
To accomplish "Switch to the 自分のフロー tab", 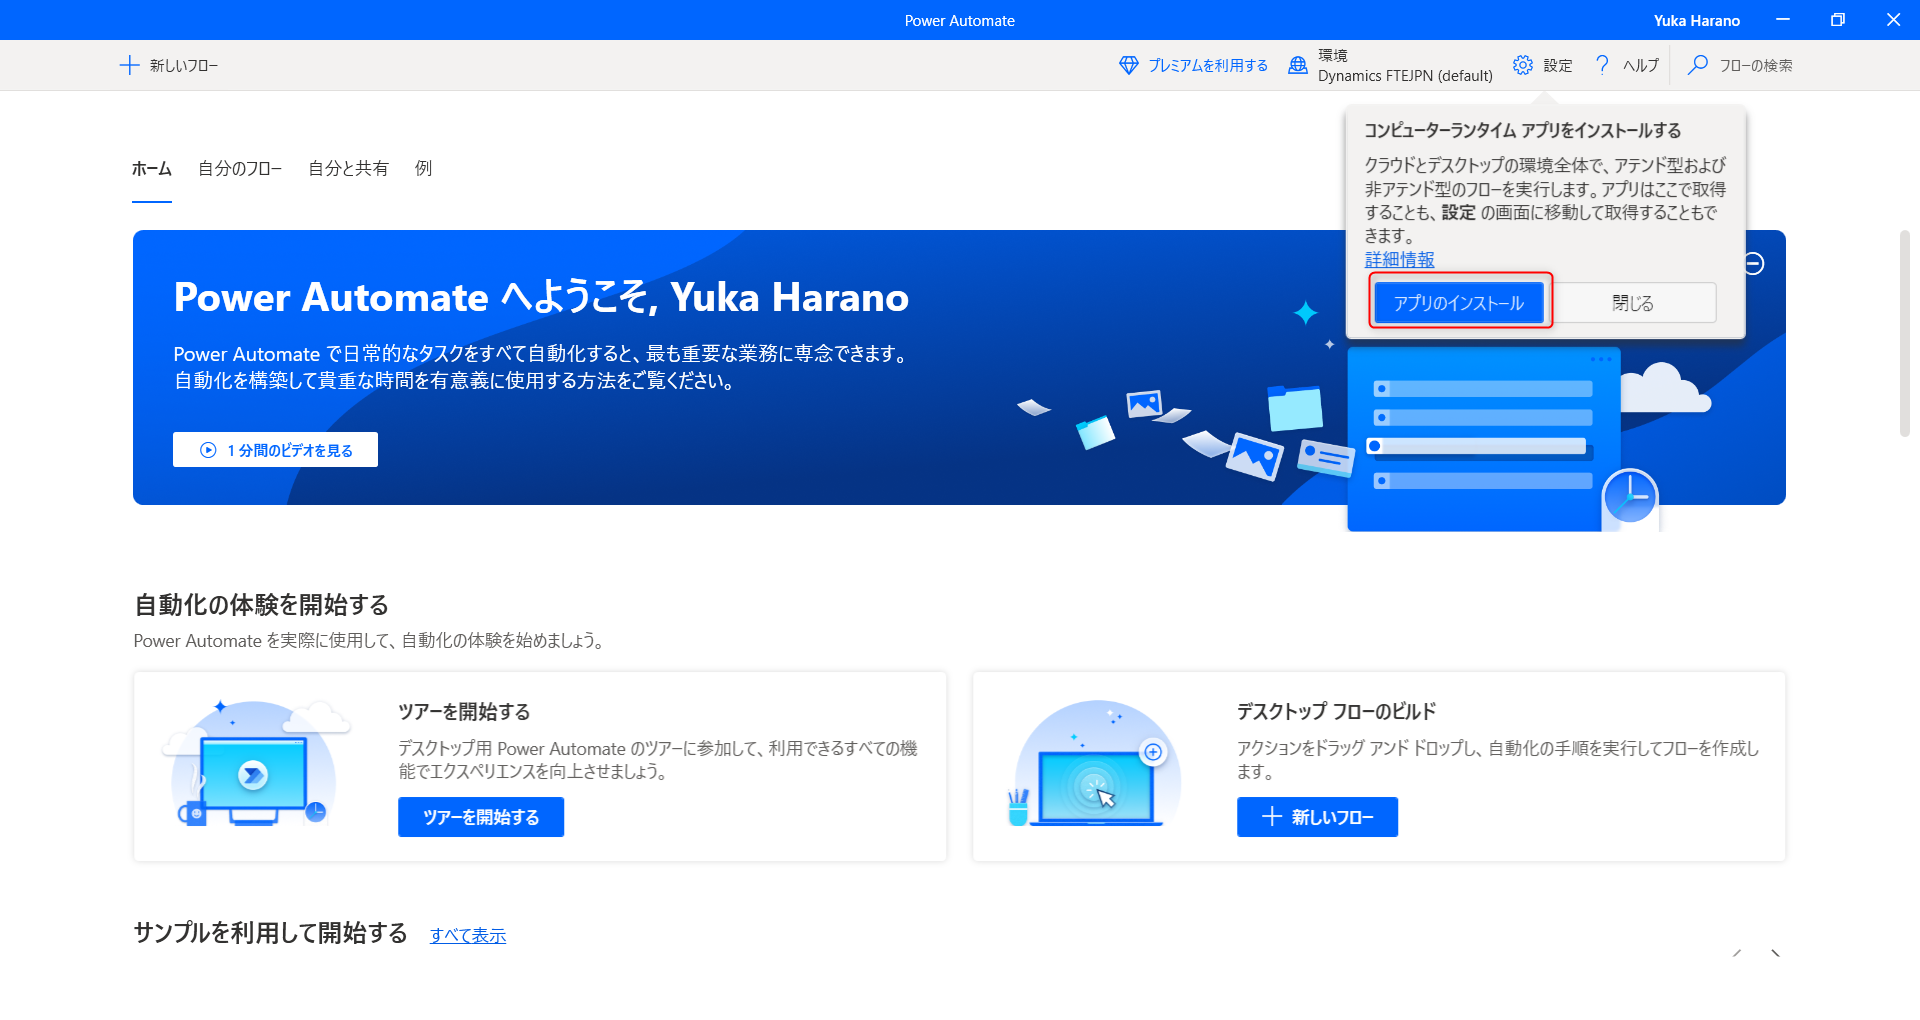I will click(240, 168).
